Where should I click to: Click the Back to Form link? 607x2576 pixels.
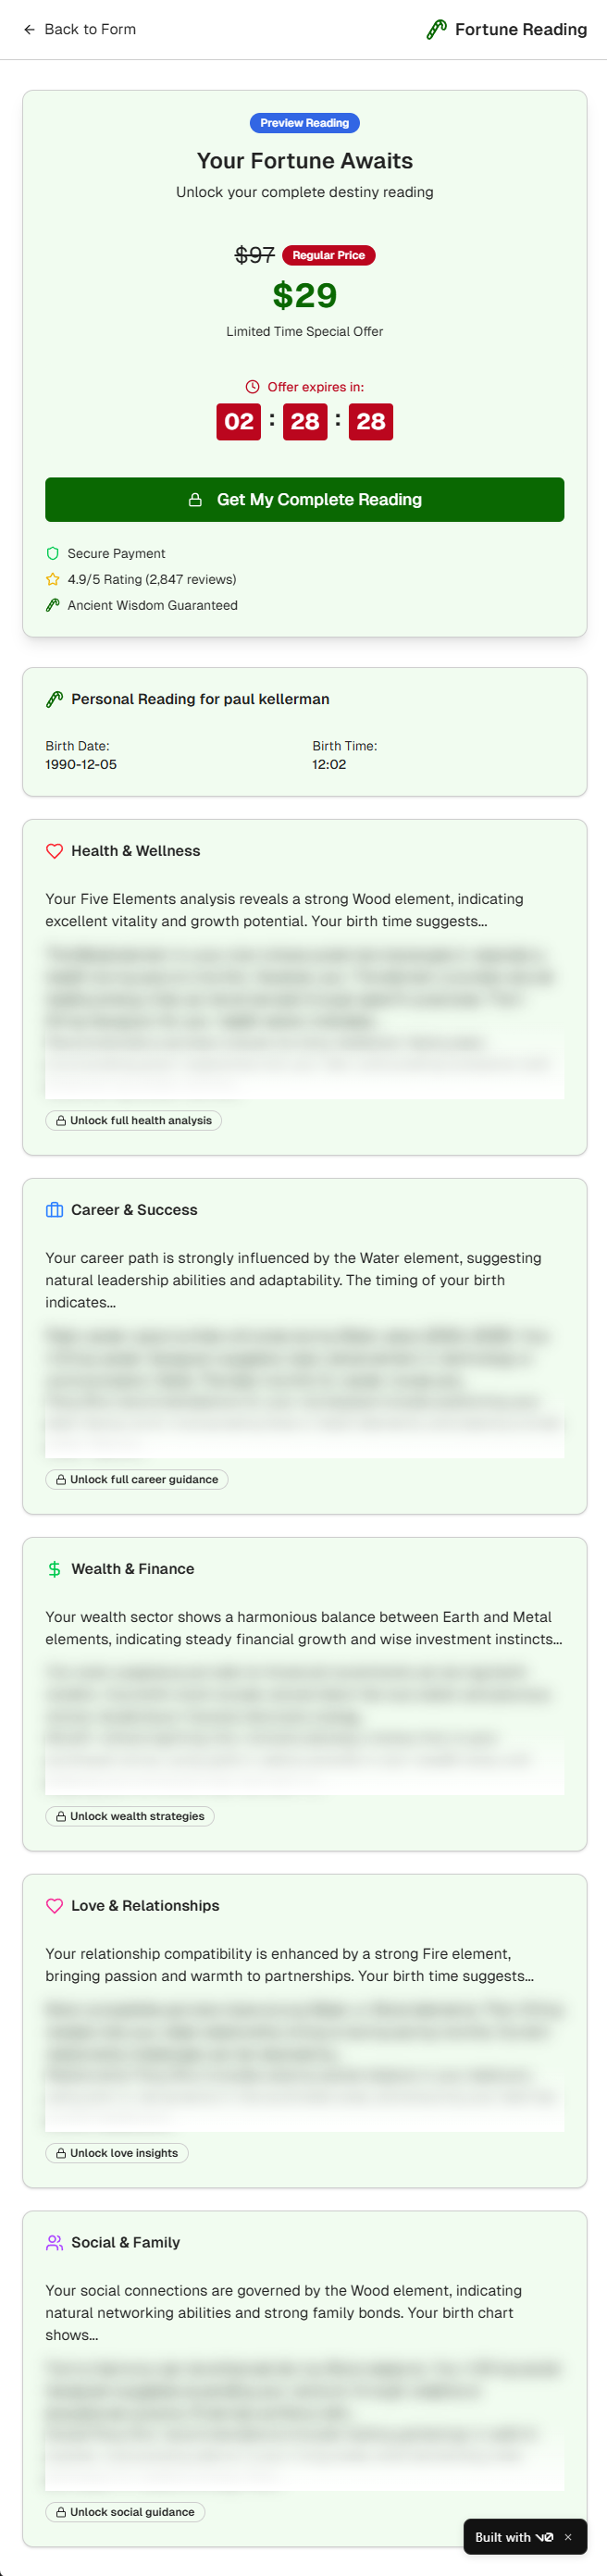80,29
